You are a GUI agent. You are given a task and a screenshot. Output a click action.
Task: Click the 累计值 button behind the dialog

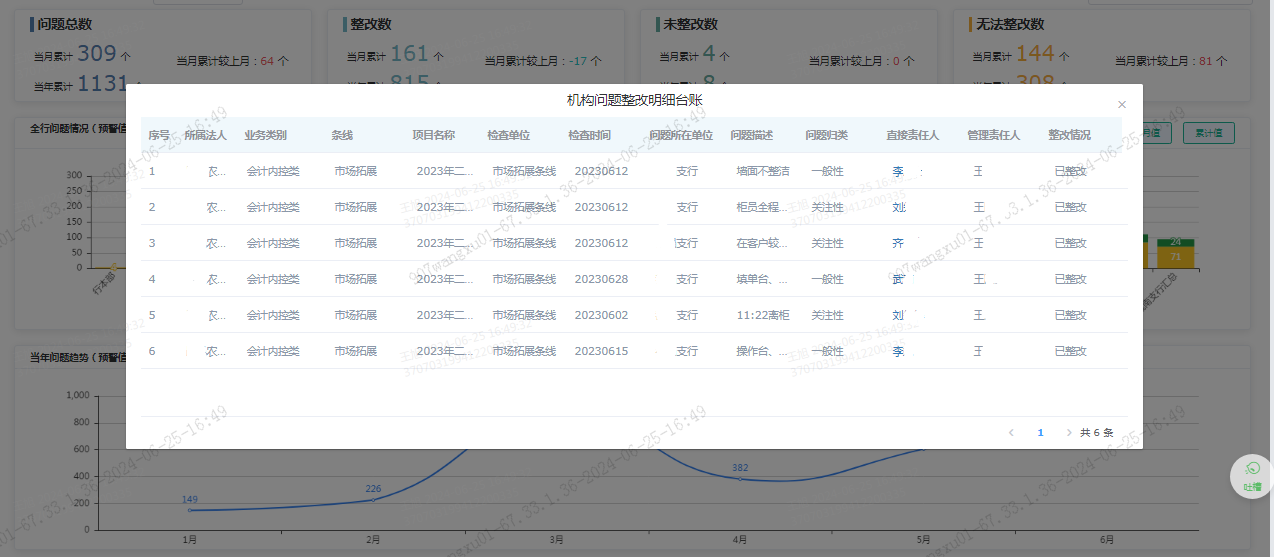click(1208, 132)
